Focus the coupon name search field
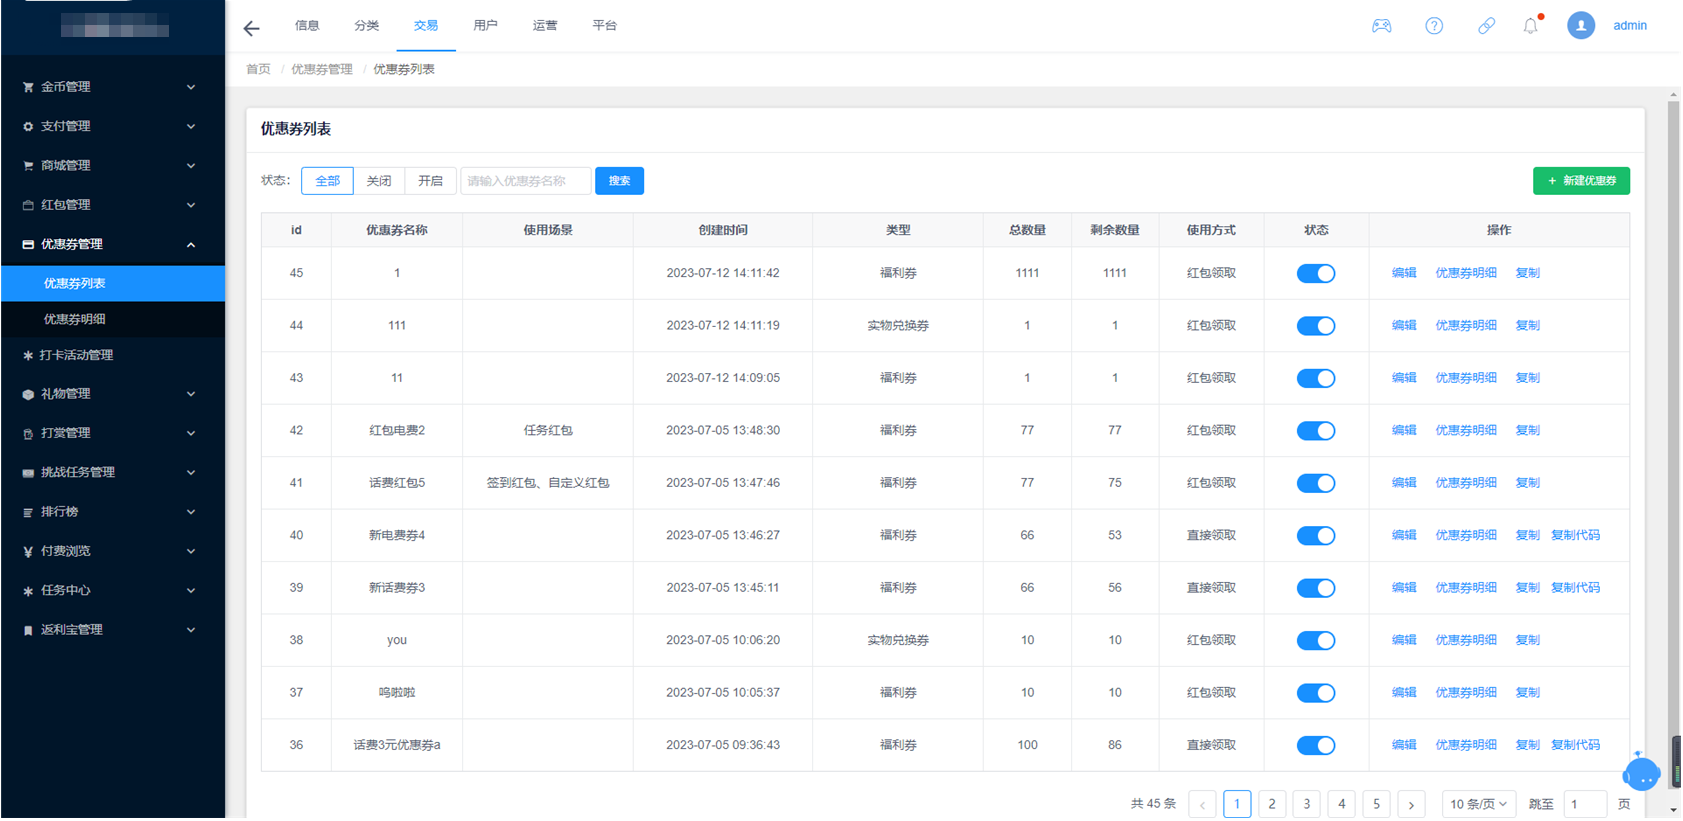 pyautogui.click(x=525, y=181)
